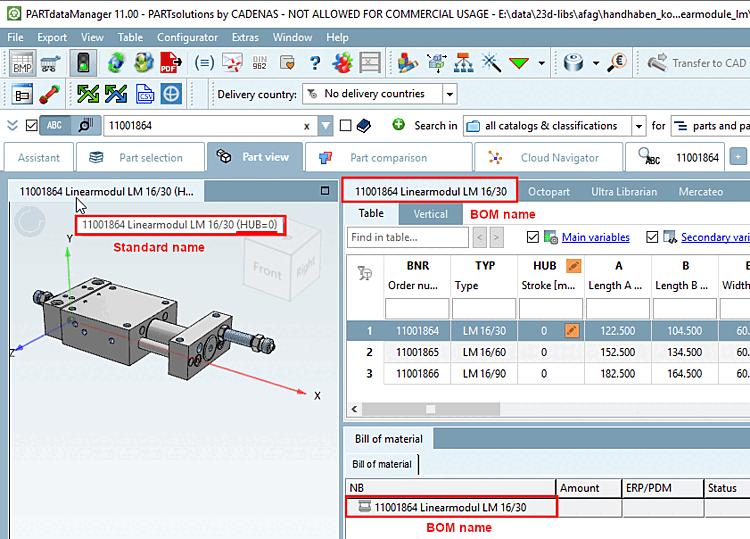Toggle the Main variables checkbox
Screen dimensions: 750x539
[532, 237]
